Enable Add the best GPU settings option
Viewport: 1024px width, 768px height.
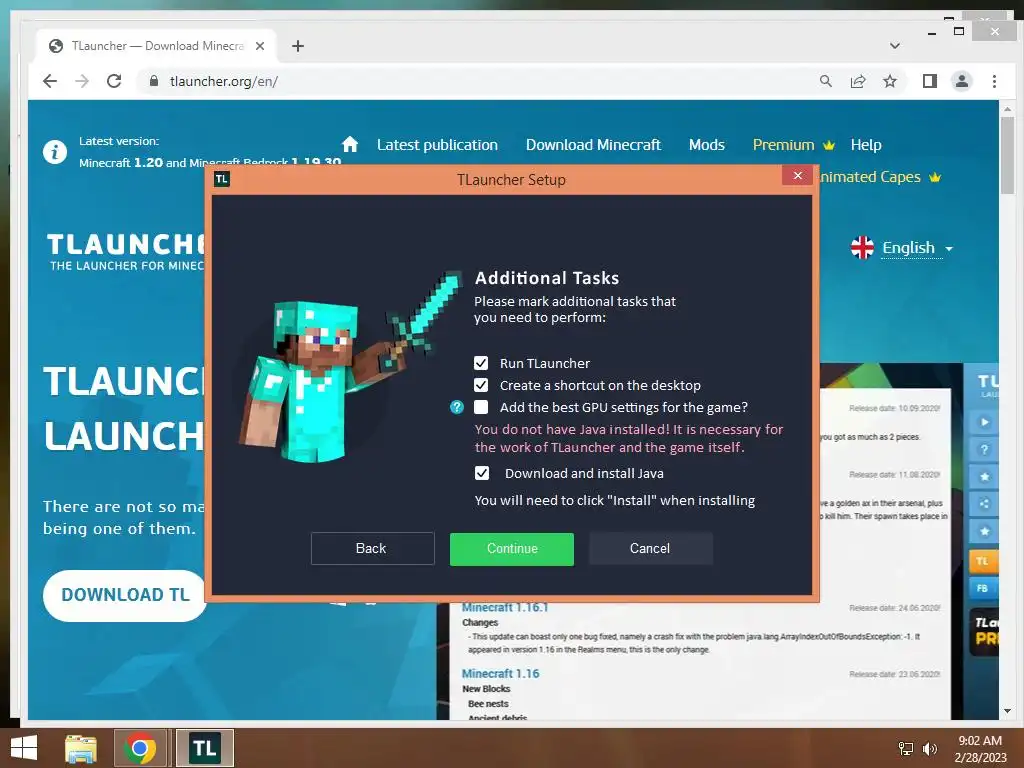(481, 408)
